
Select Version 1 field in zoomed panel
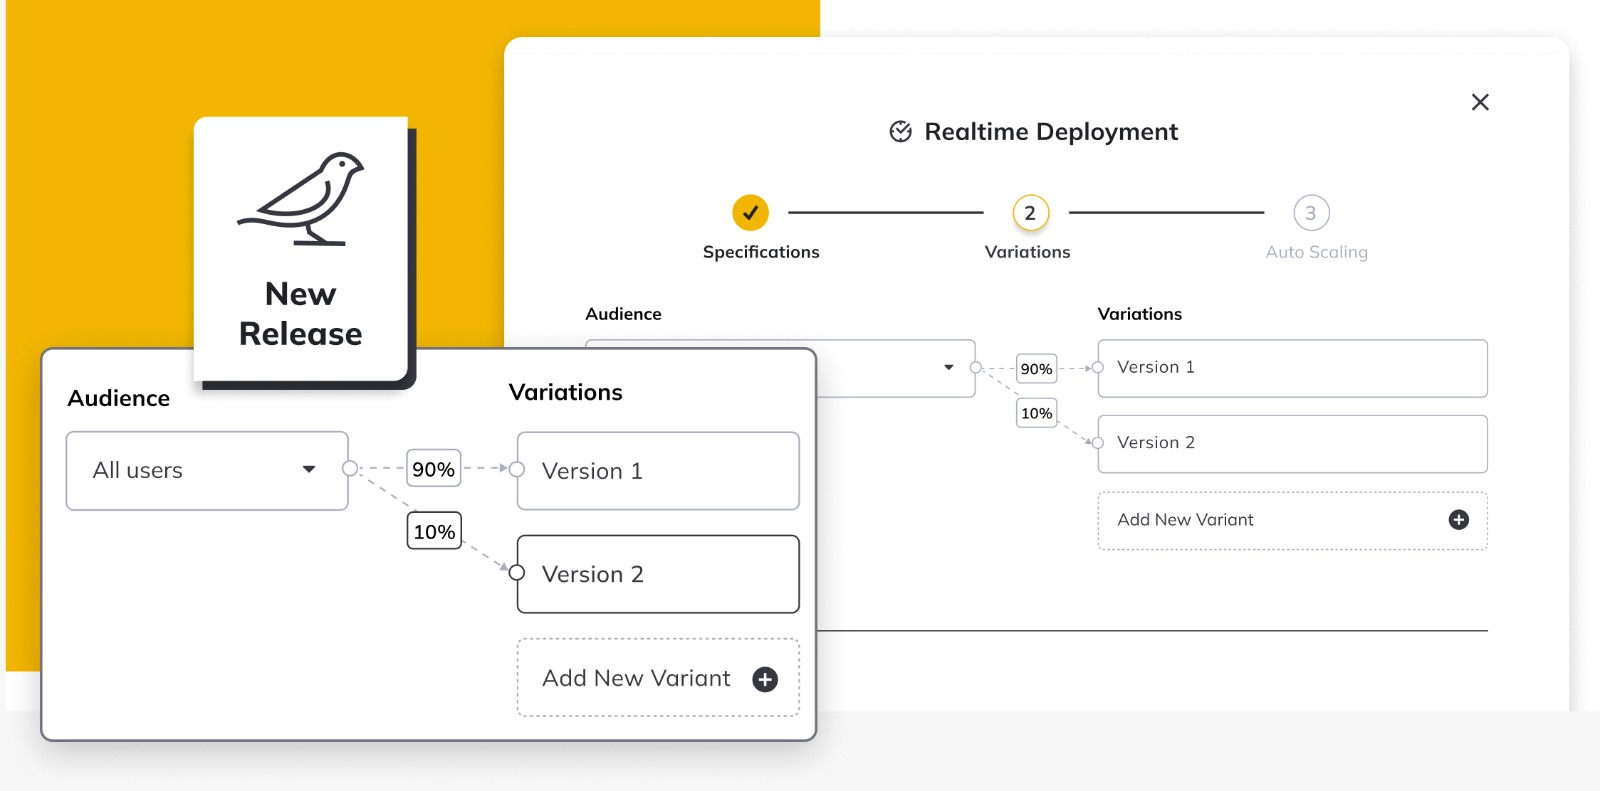coord(658,471)
